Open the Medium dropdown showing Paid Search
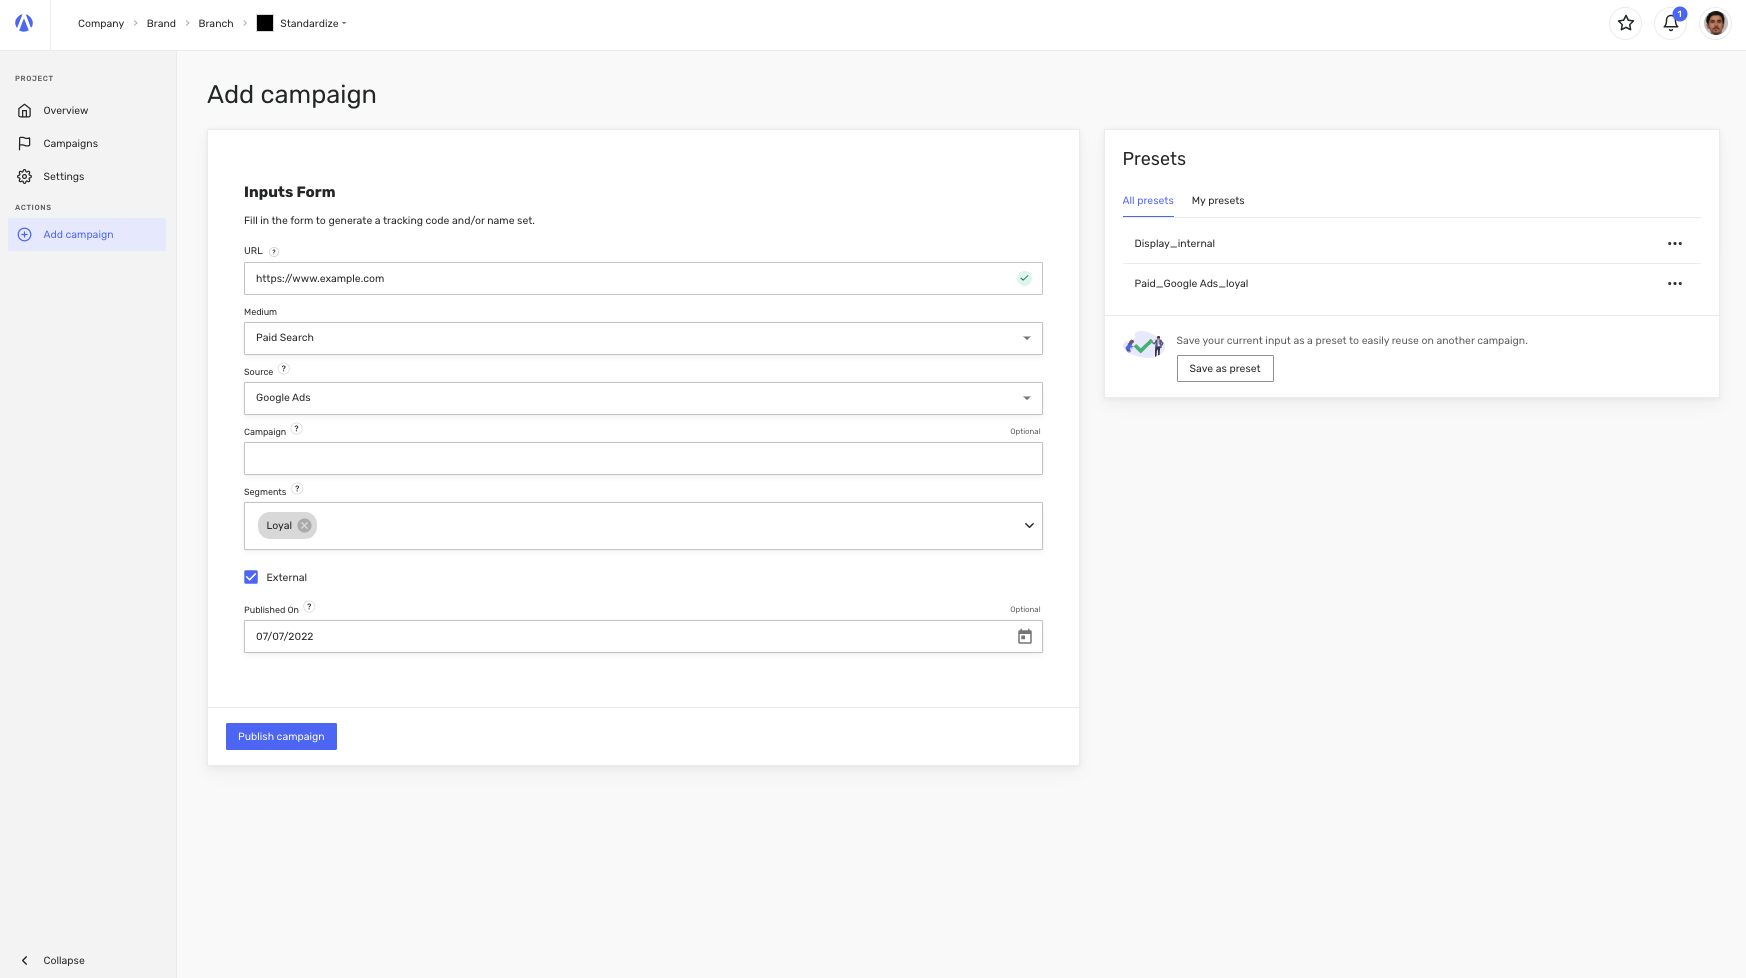This screenshot has width=1746, height=978. tap(1026, 338)
